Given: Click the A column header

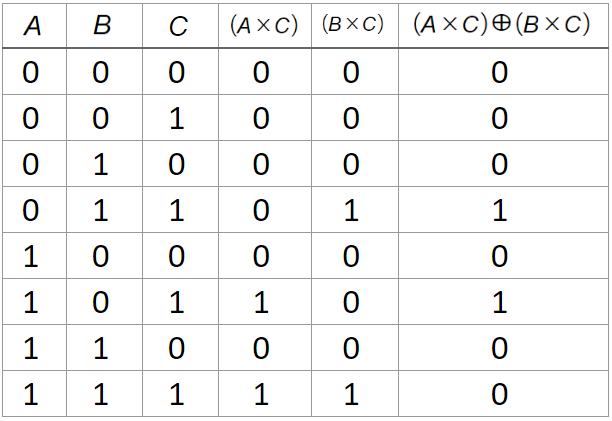Looking at the screenshot, I should coord(33,26).
